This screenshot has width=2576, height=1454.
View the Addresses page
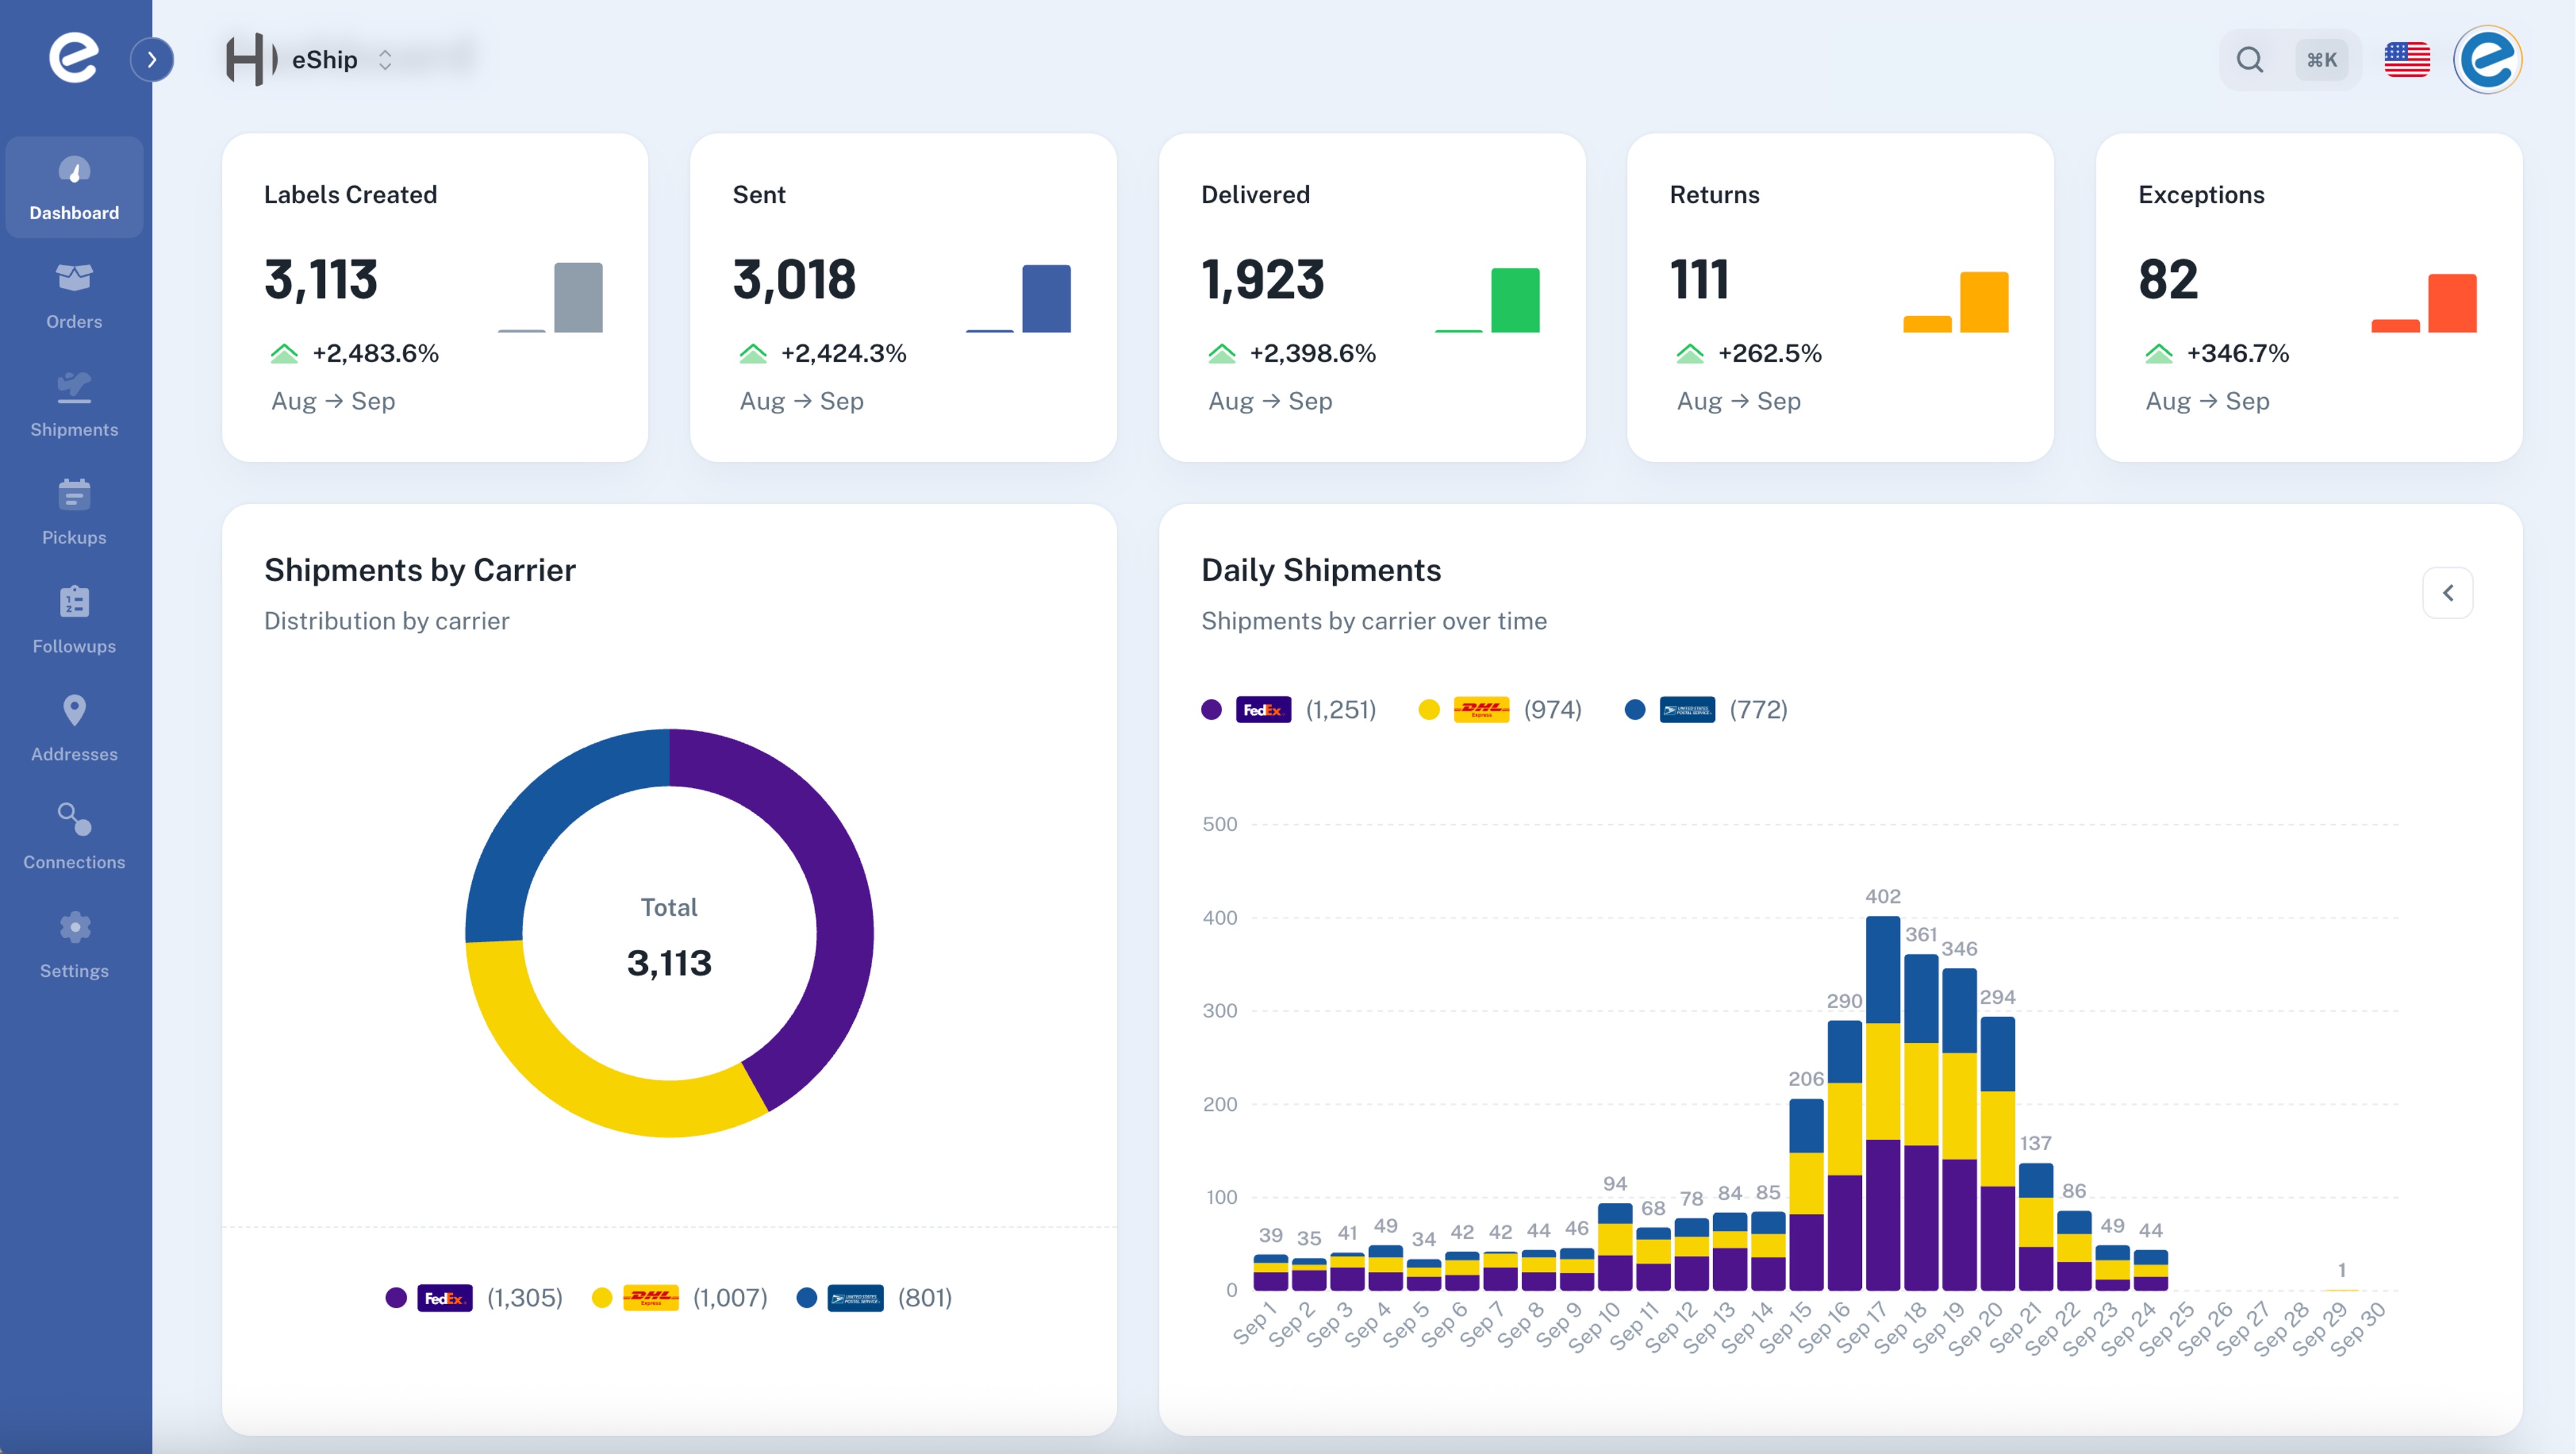click(74, 727)
